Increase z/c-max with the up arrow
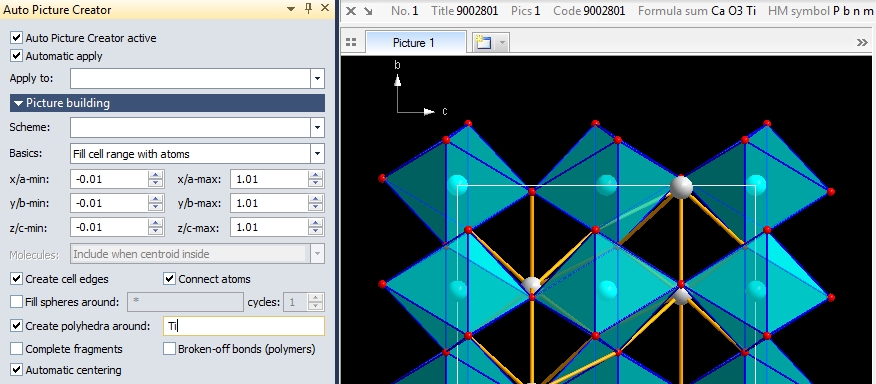 point(316,223)
